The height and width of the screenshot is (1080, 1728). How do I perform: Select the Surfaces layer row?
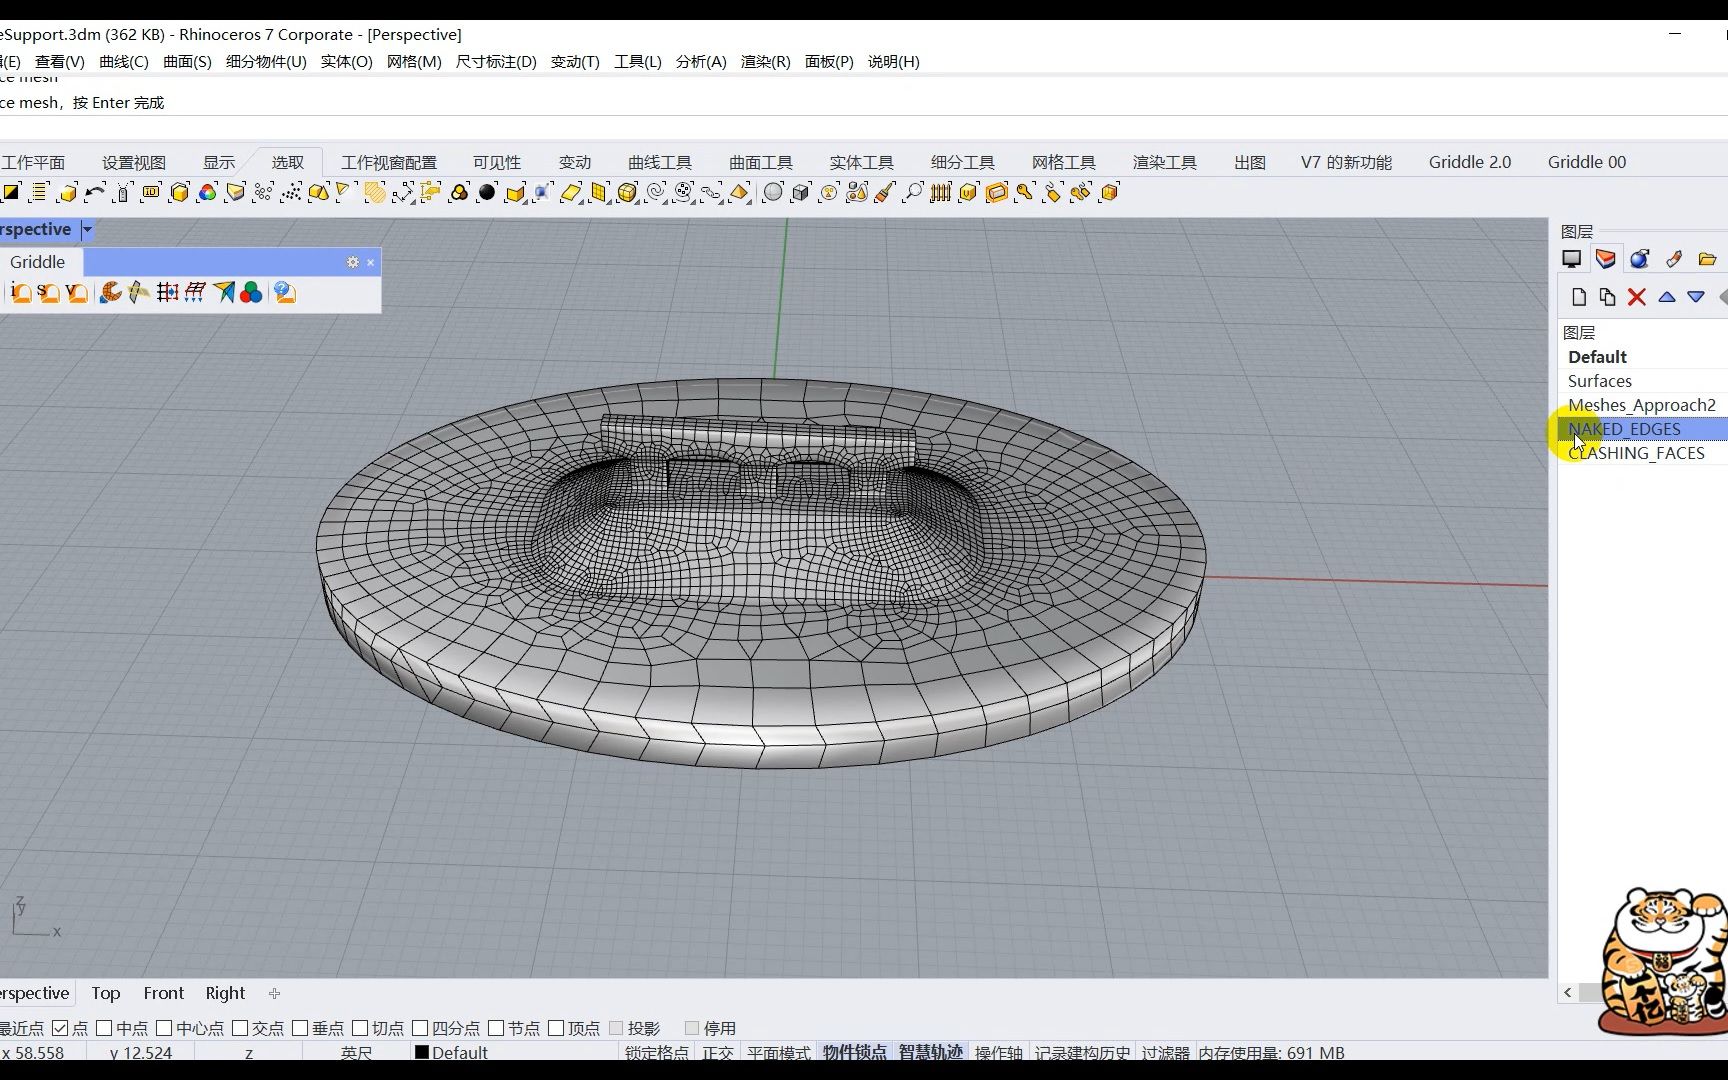click(x=1643, y=381)
